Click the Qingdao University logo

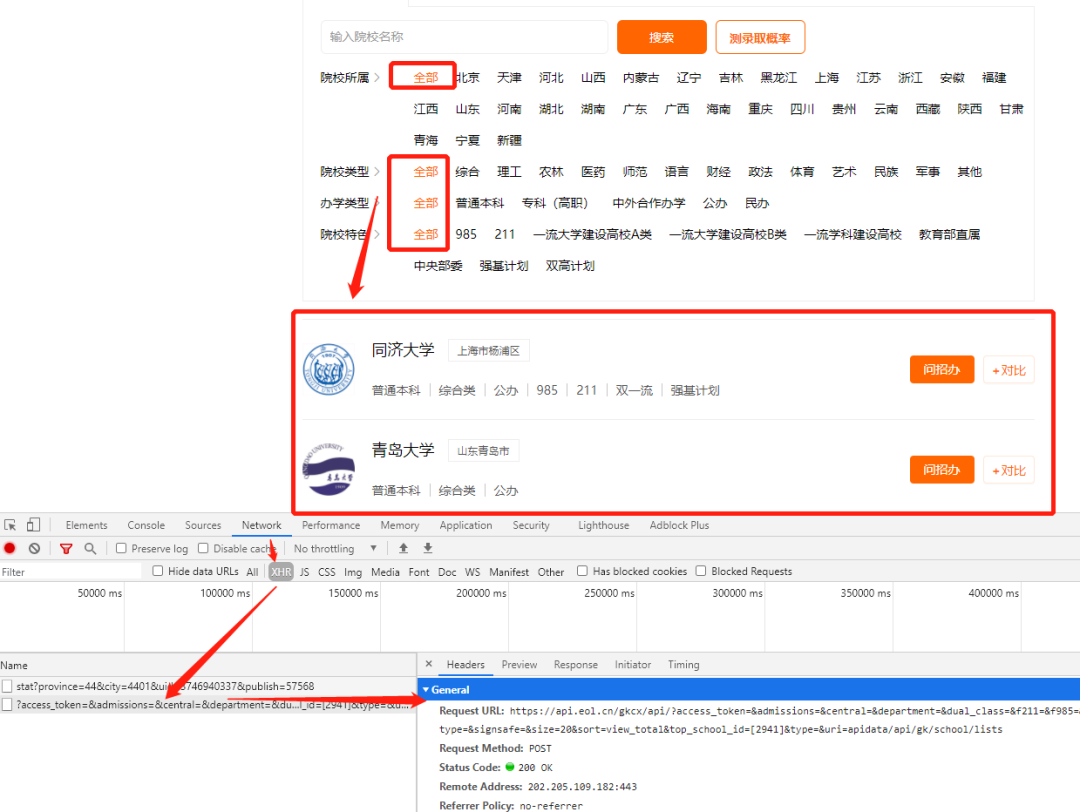point(329,470)
